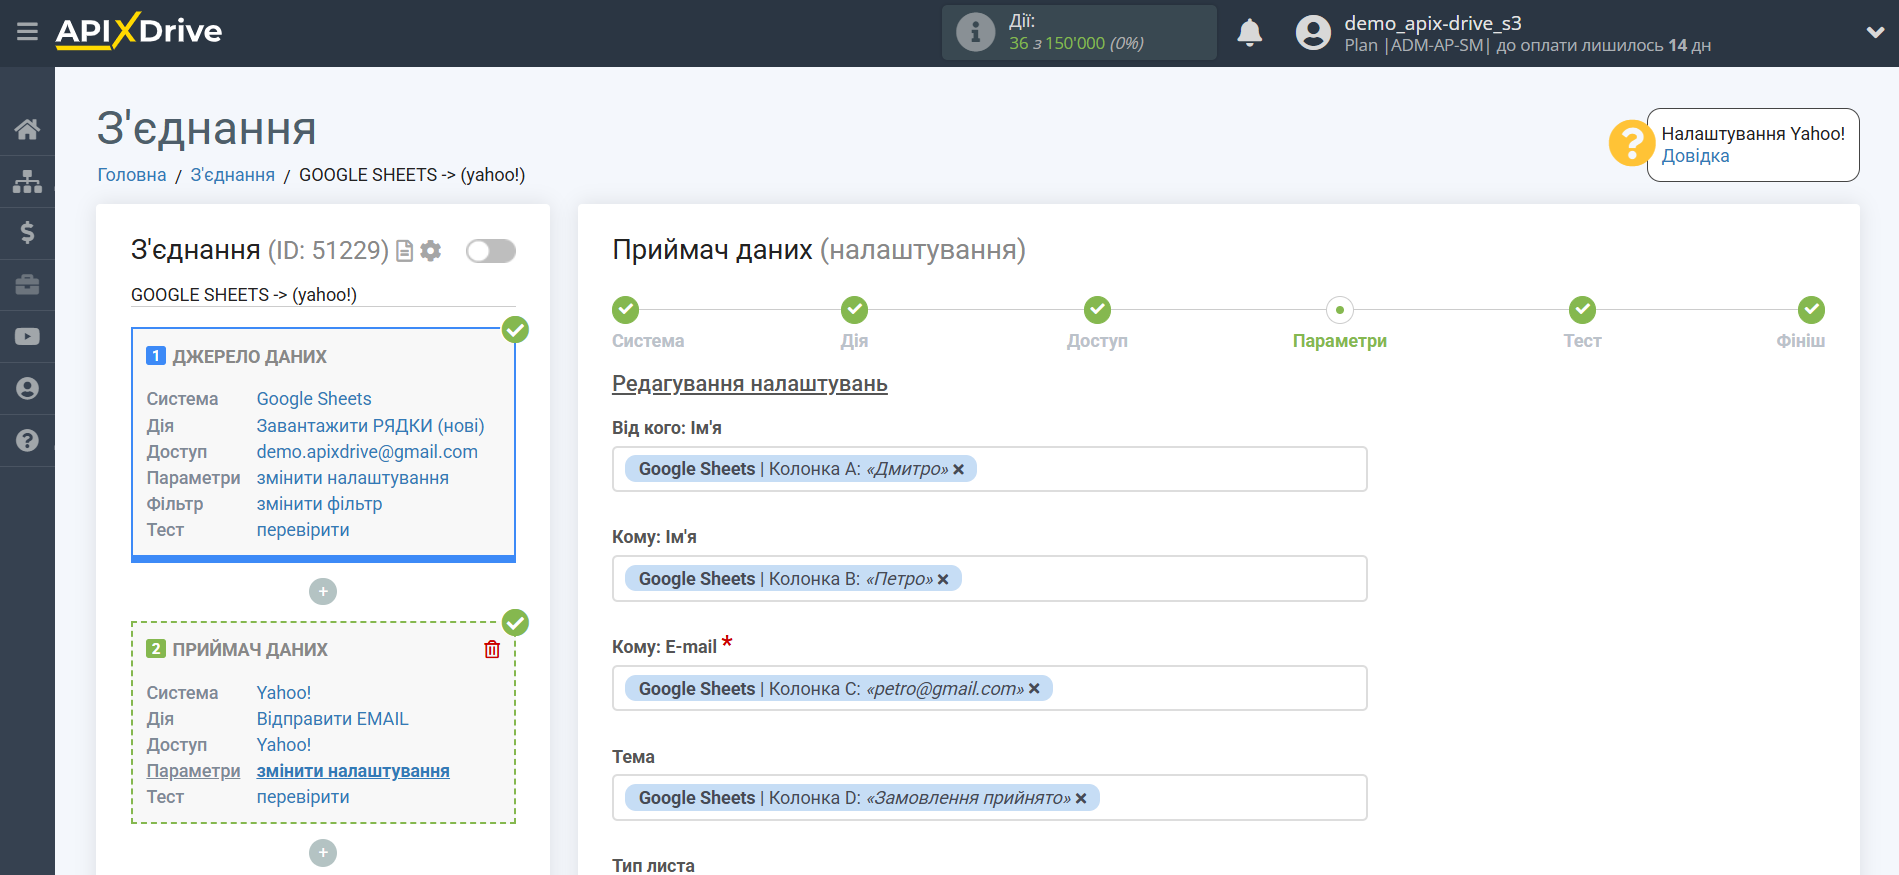Click the connection name GOOGLE SHEETS -> (yahoo!)
Viewport: 1899px width, 875px height.
pos(244,295)
